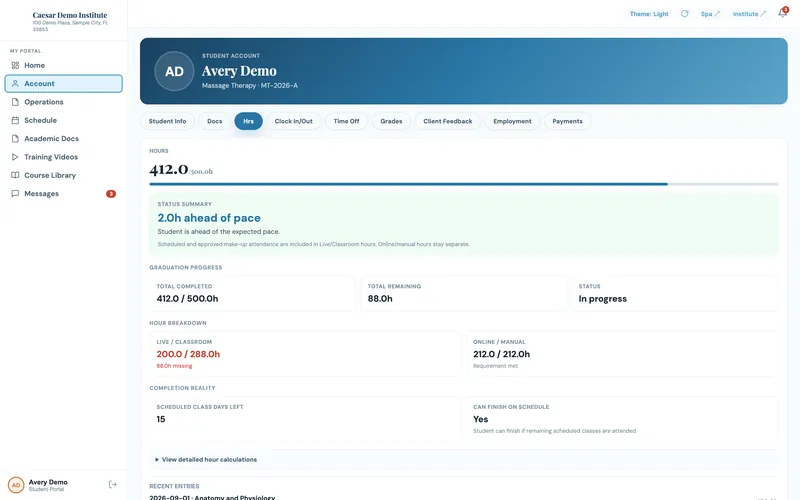Click the hours progress bar
800x500 pixels.
coord(463,184)
